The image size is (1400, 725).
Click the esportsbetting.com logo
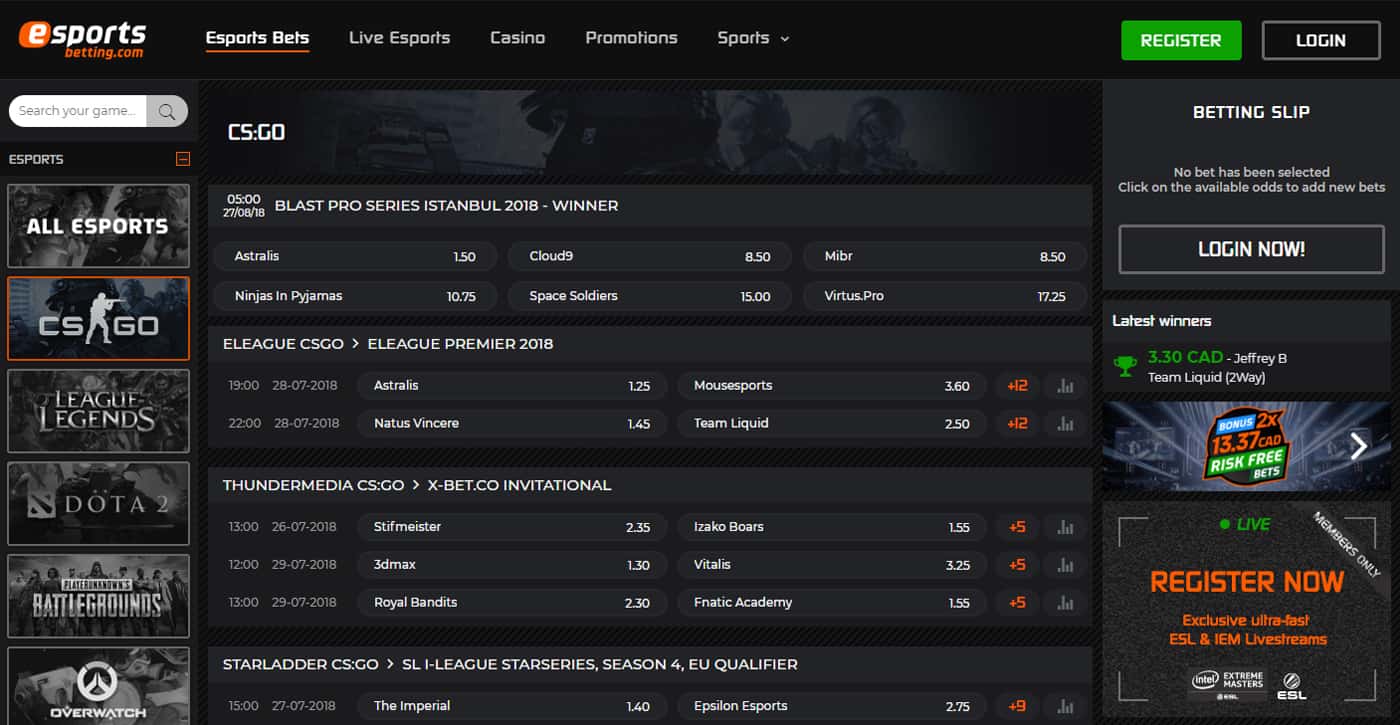(x=82, y=39)
